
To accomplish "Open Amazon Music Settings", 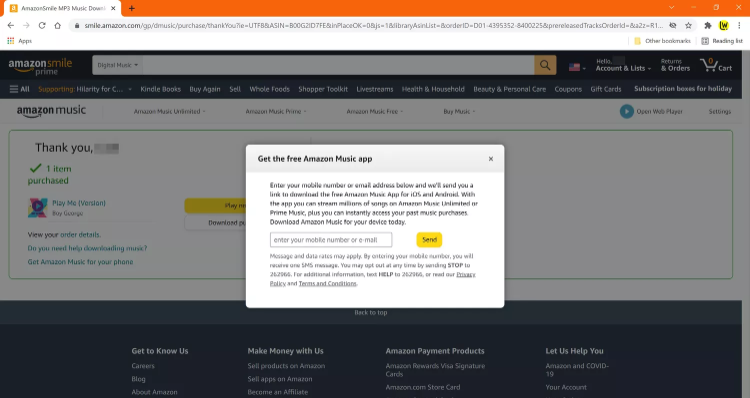I will tap(719, 111).
